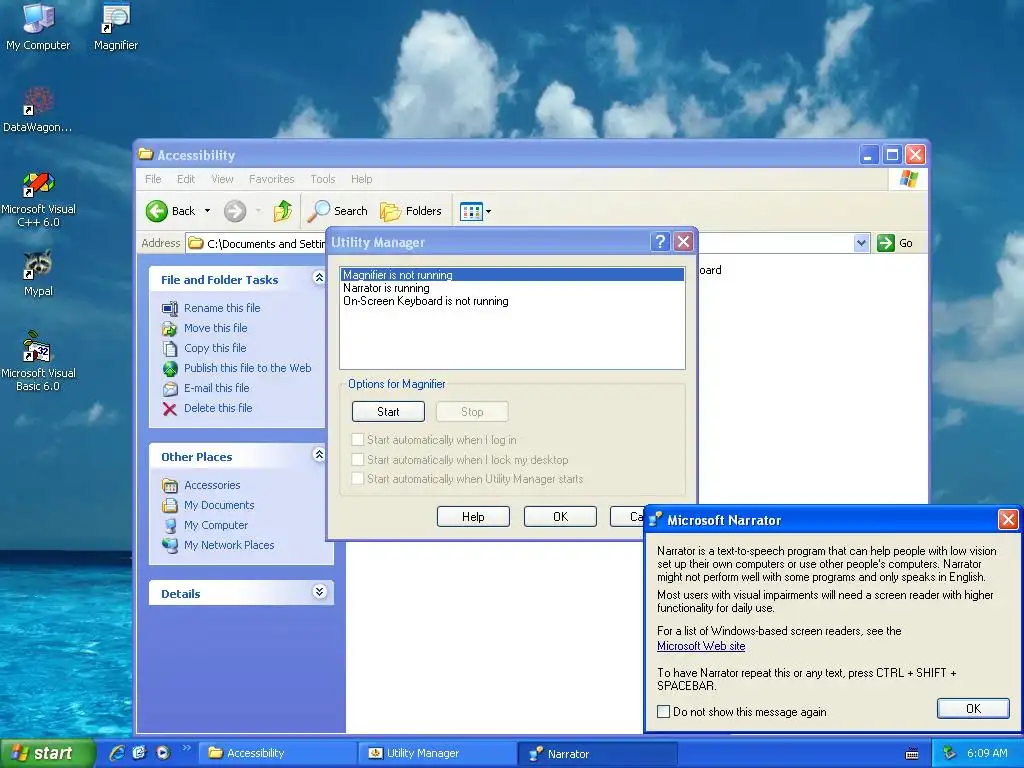The height and width of the screenshot is (768, 1024).
Task: Click Start button in Utility Manager
Action: coord(388,412)
